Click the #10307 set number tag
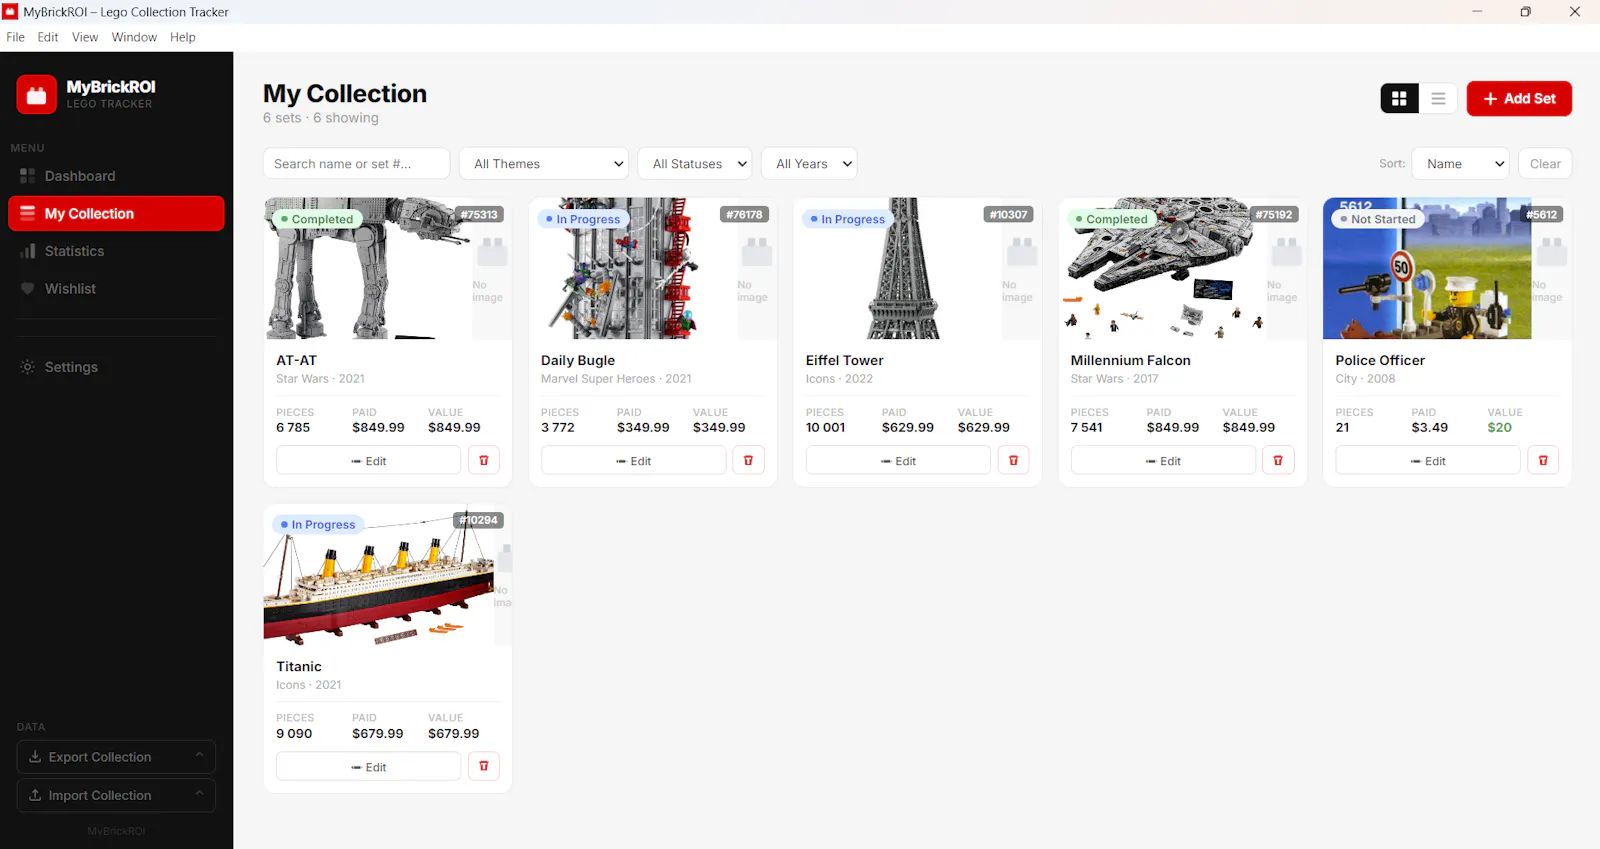 1009,215
